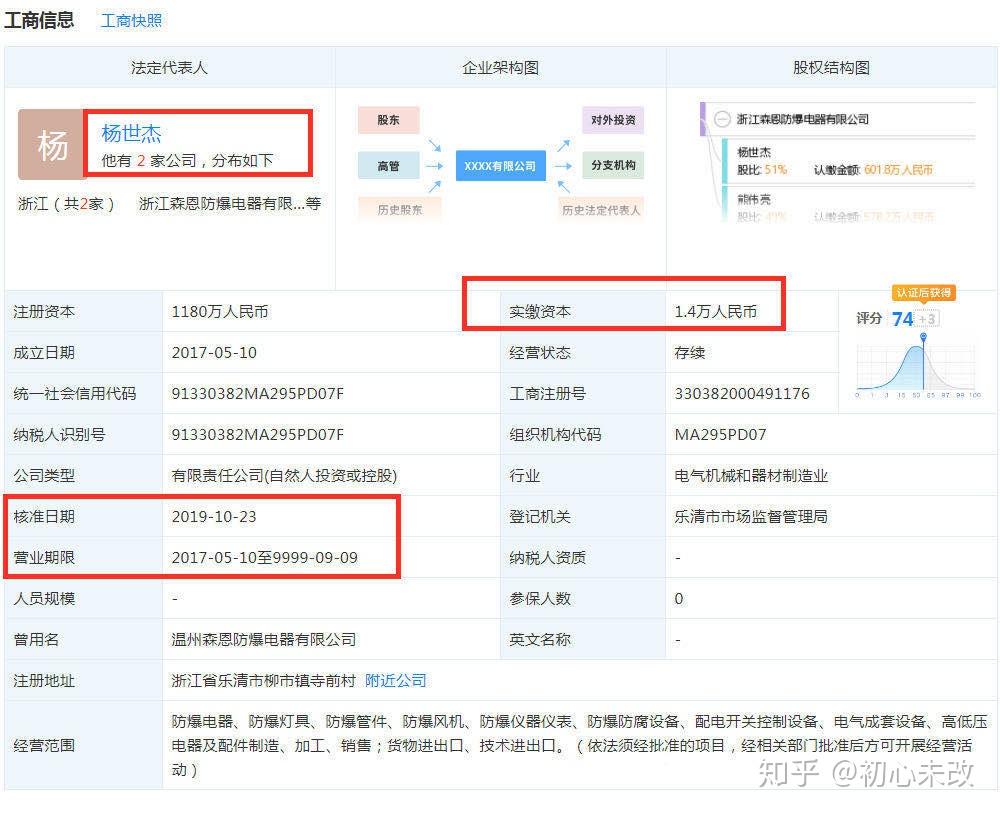Click taxpayer ID value beside 纳税人识别号

[257, 434]
